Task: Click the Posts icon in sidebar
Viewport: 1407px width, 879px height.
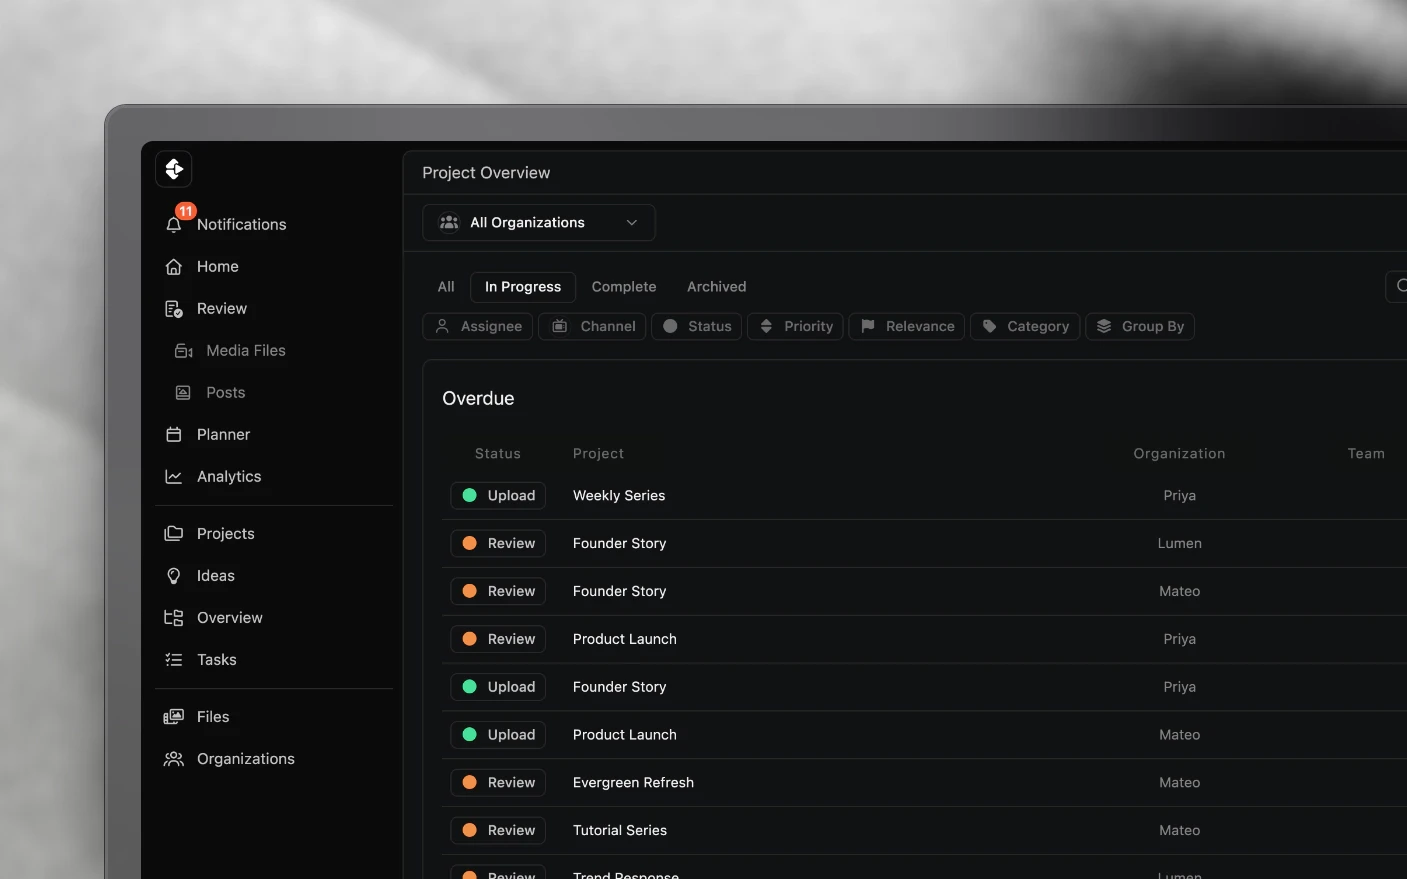Action: point(183,393)
